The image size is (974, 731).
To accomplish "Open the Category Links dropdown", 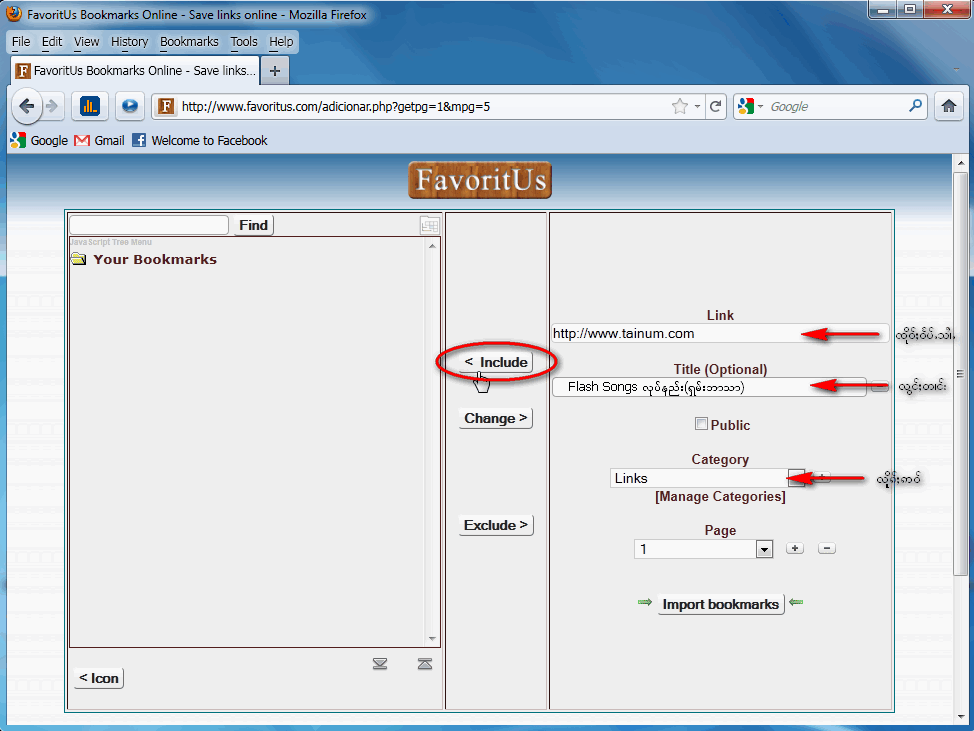I will click(x=796, y=478).
